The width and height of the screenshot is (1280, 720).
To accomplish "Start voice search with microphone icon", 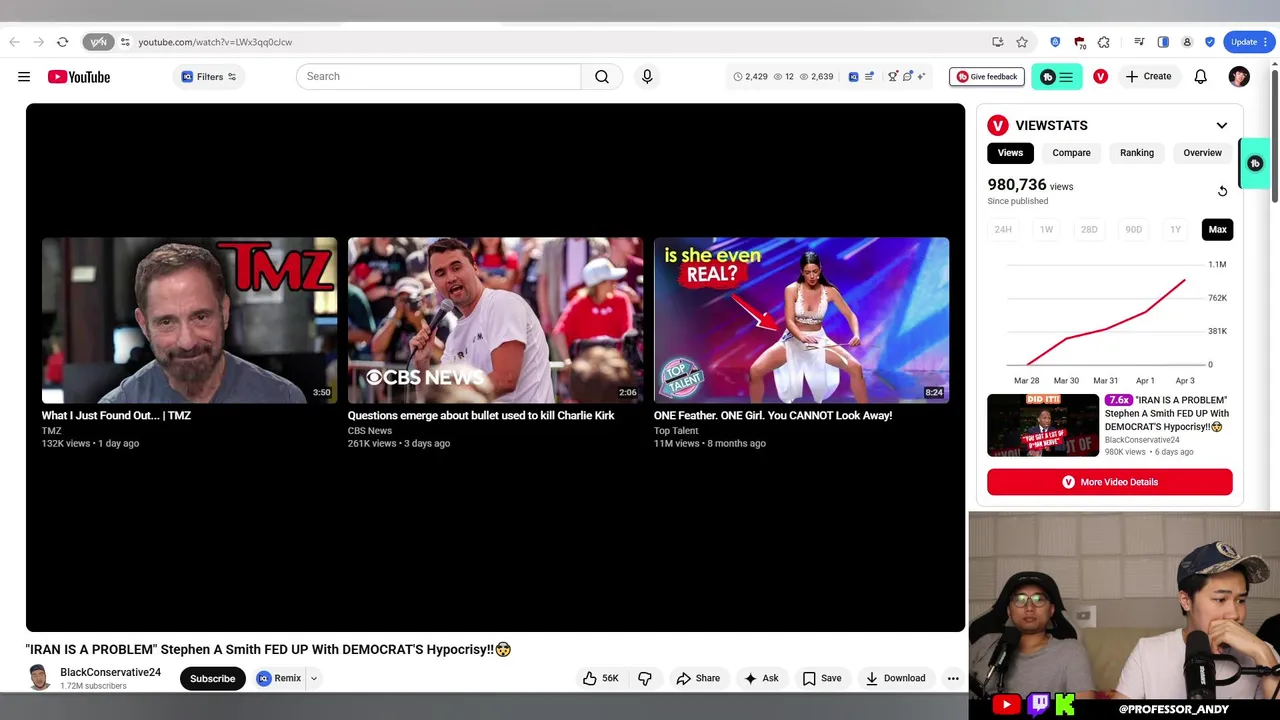I will coord(647,76).
